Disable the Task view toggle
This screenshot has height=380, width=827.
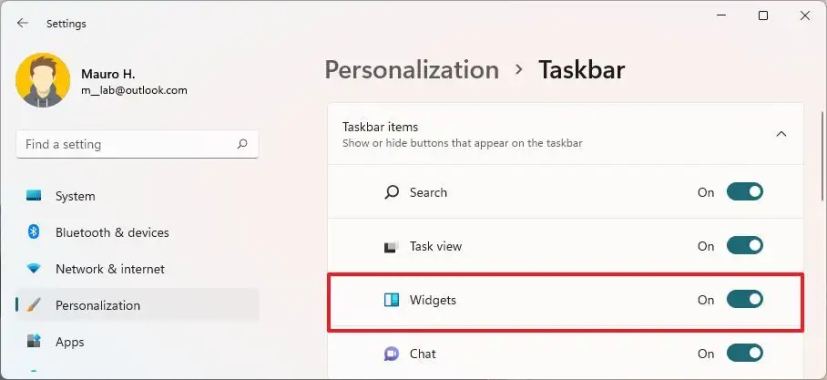(745, 246)
